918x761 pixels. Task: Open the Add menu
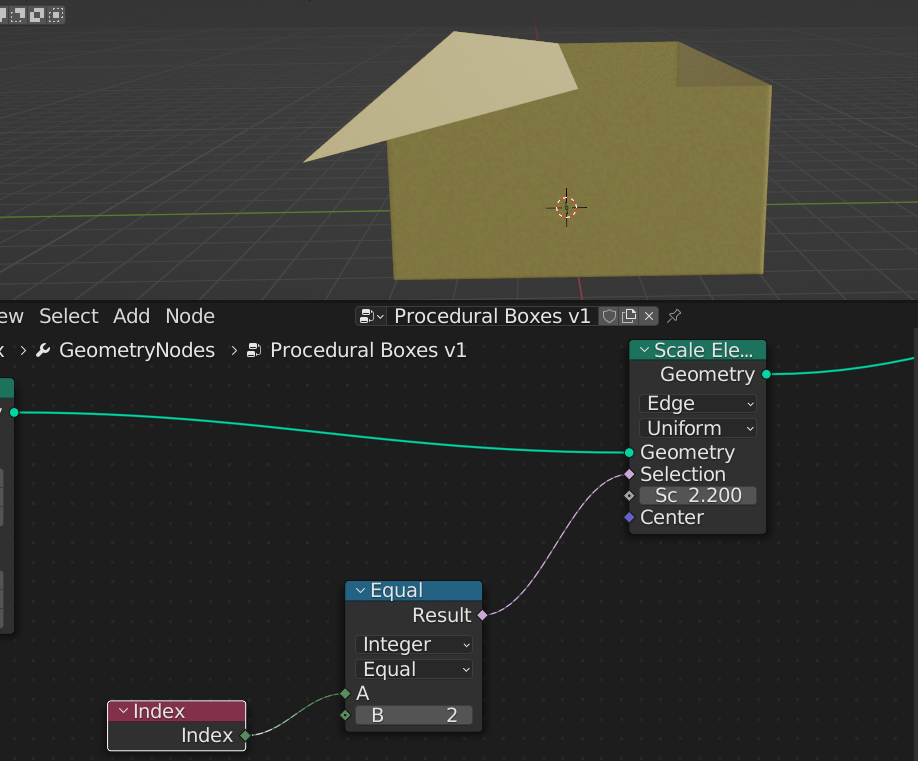click(x=132, y=316)
